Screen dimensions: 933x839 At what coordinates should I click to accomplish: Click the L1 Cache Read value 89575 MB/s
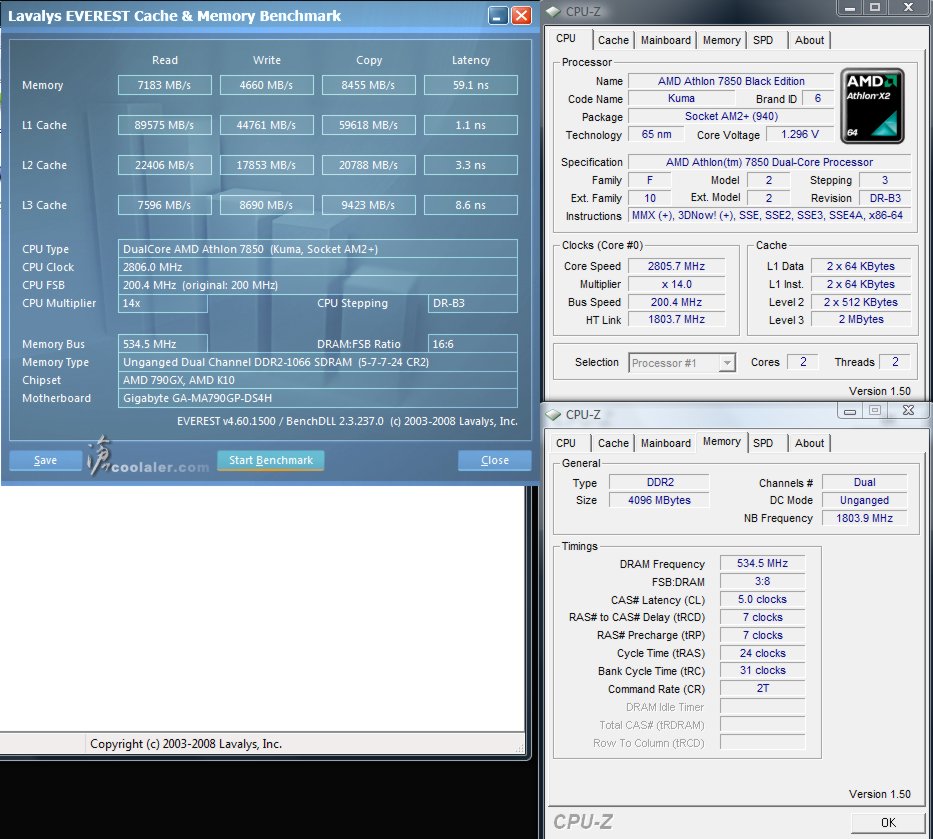[165, 125]
